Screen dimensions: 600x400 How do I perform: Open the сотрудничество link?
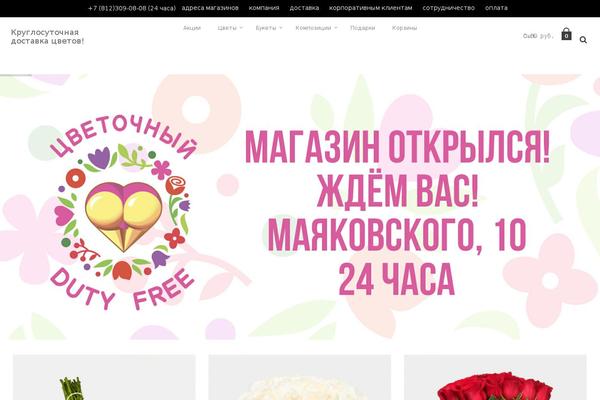pos(448,8)
